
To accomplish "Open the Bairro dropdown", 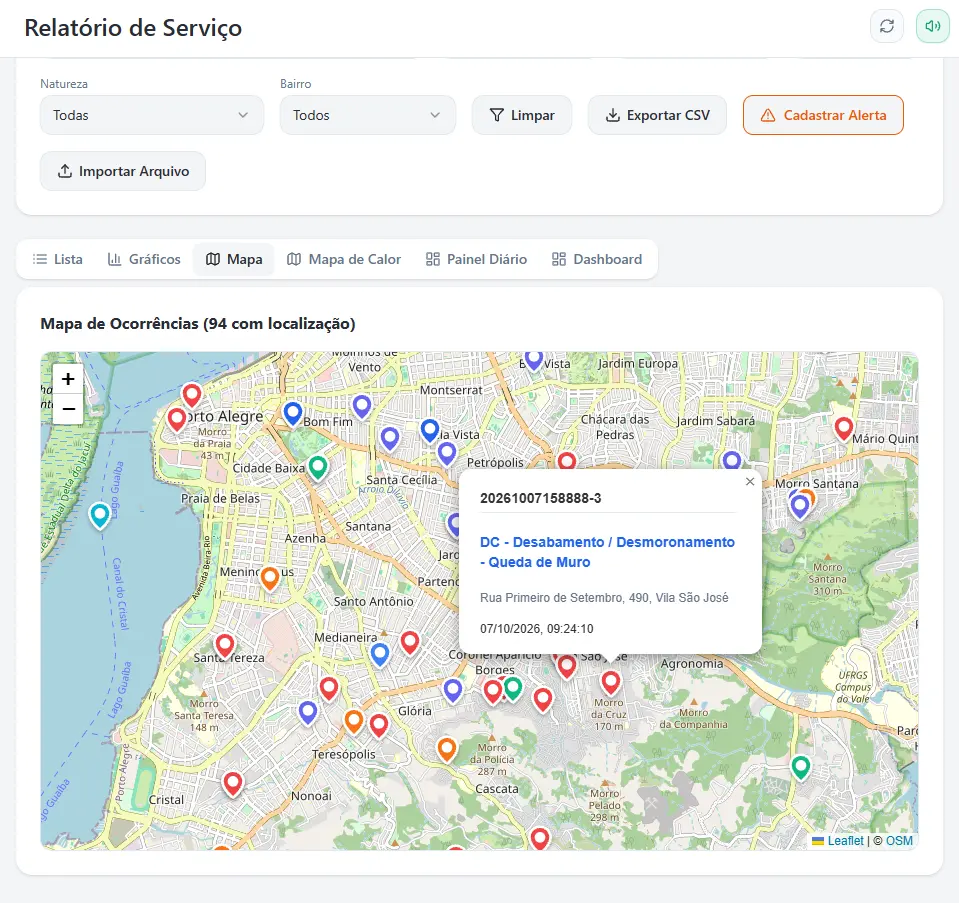I will (368, 115).
